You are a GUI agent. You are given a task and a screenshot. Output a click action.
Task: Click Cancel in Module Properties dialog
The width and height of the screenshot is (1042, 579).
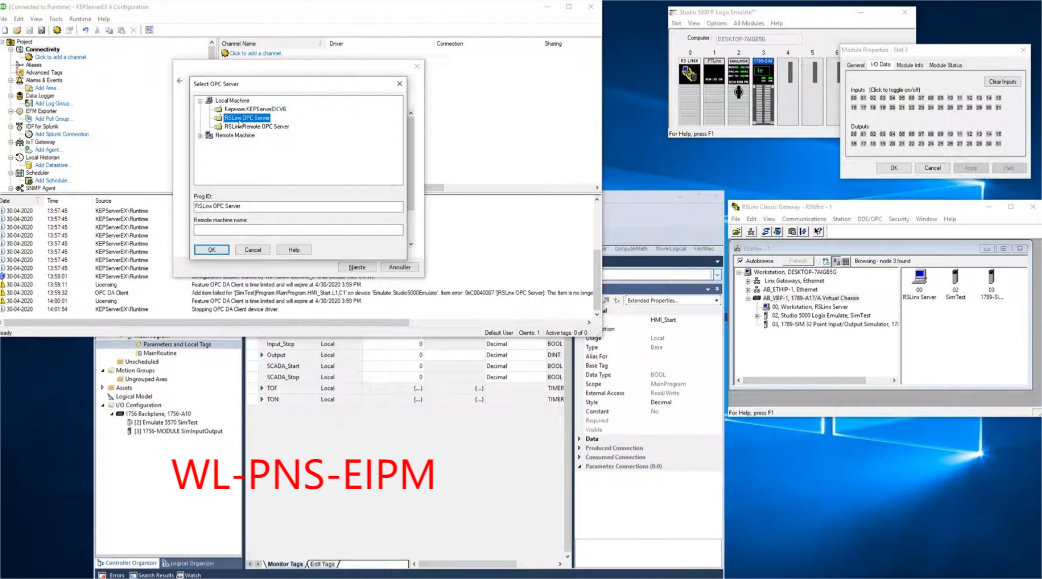coord(932,168)
